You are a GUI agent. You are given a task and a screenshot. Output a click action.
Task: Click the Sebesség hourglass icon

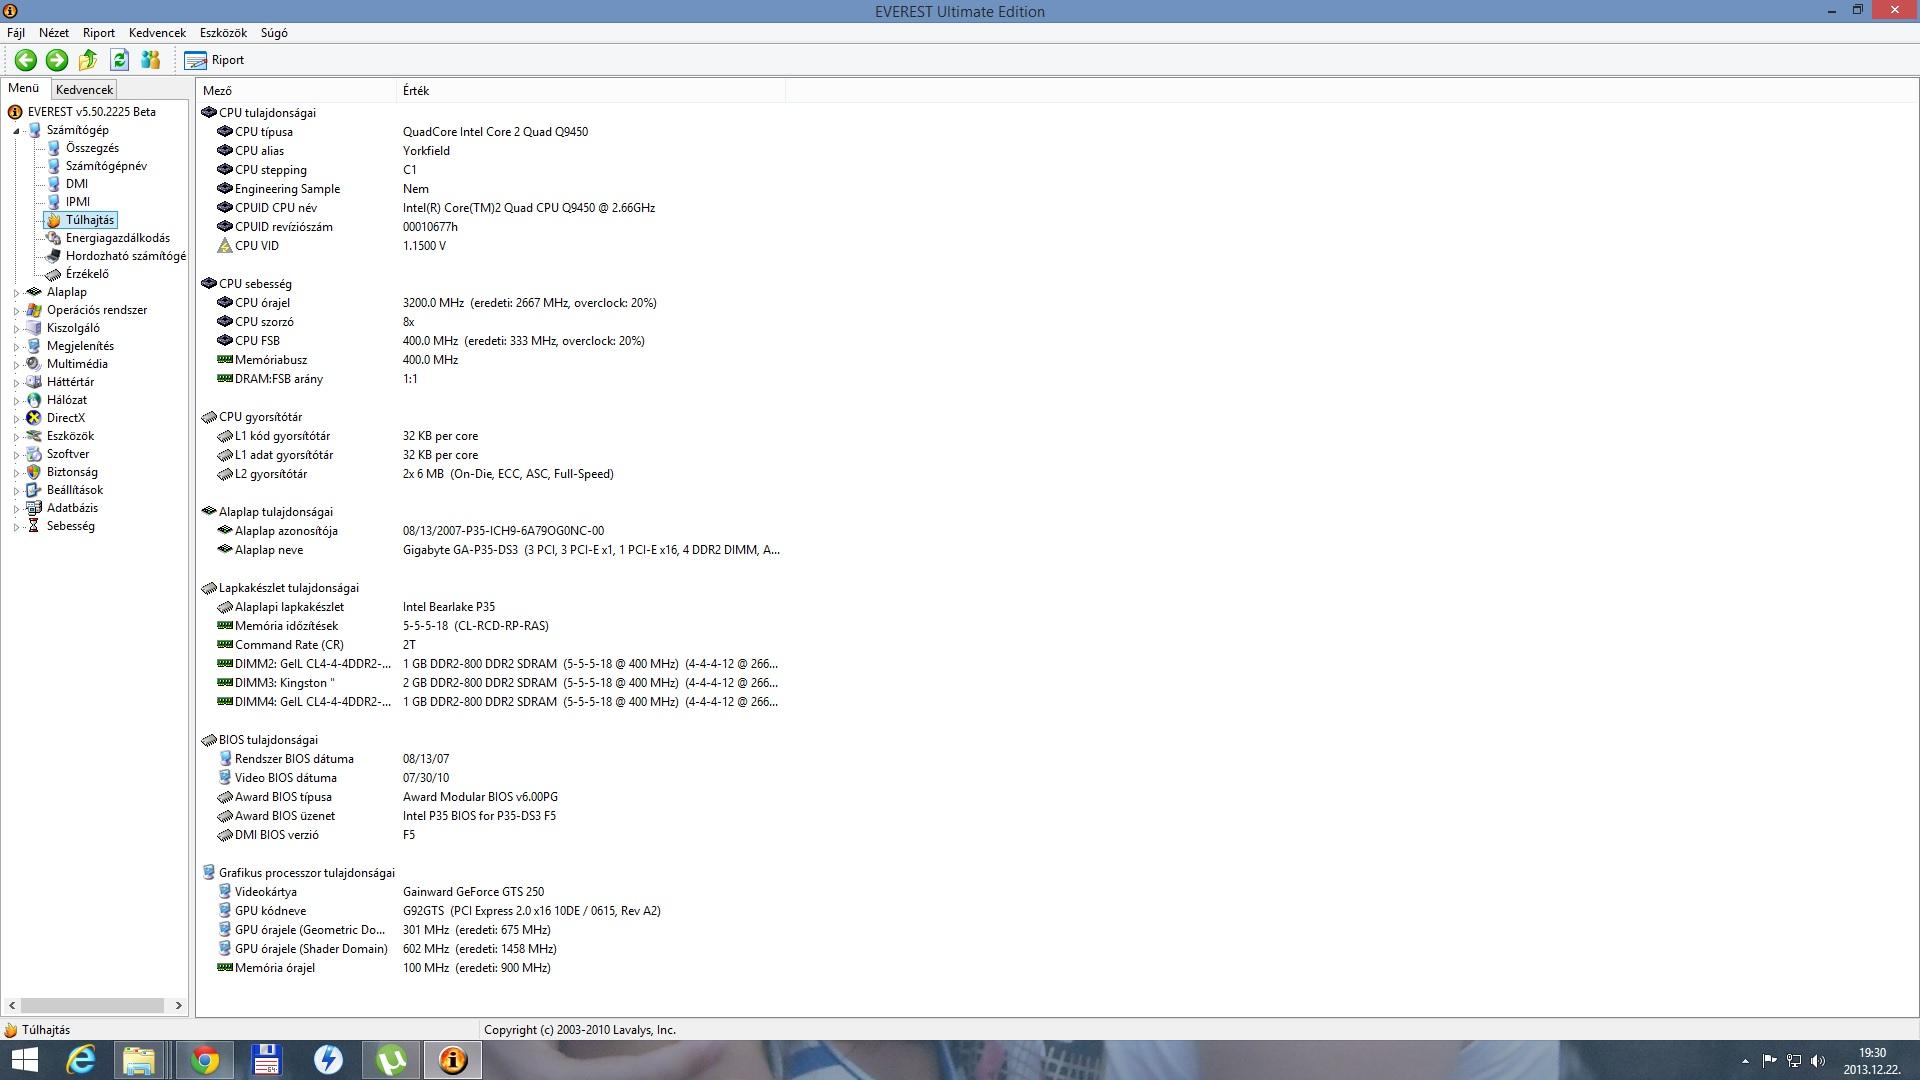(34, 526)
